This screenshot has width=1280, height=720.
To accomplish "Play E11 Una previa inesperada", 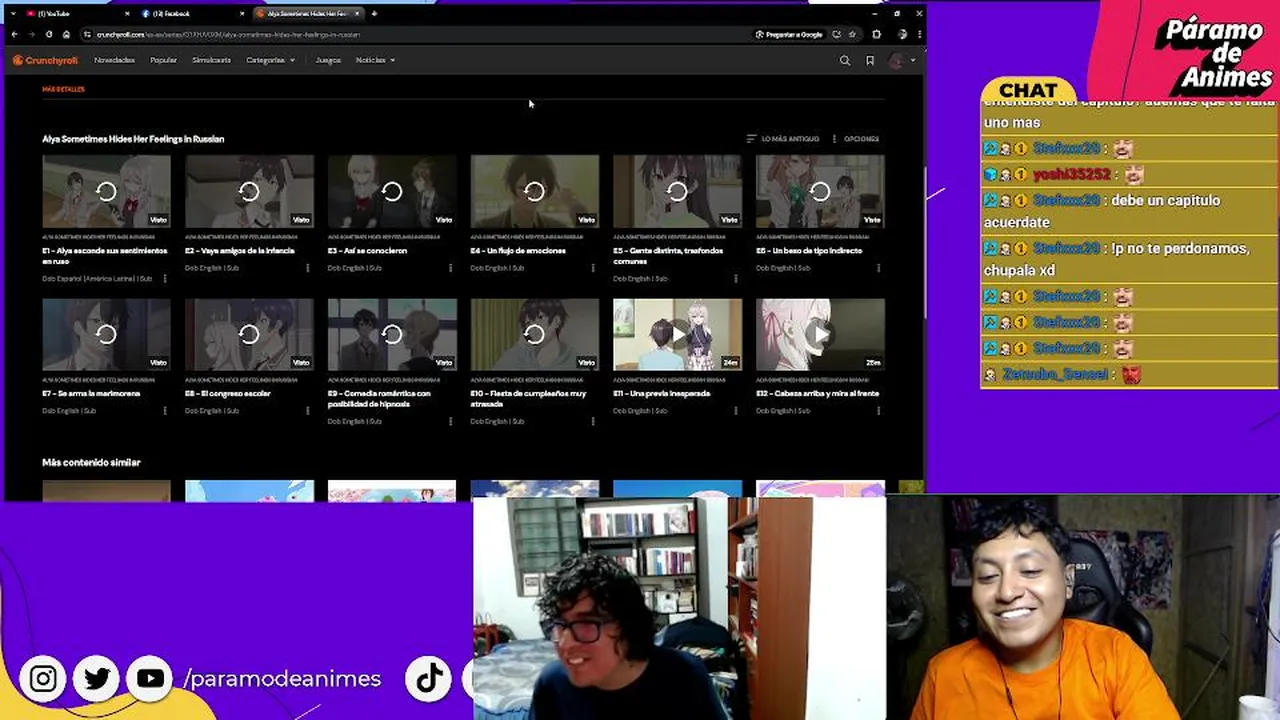I will [677, 334].
